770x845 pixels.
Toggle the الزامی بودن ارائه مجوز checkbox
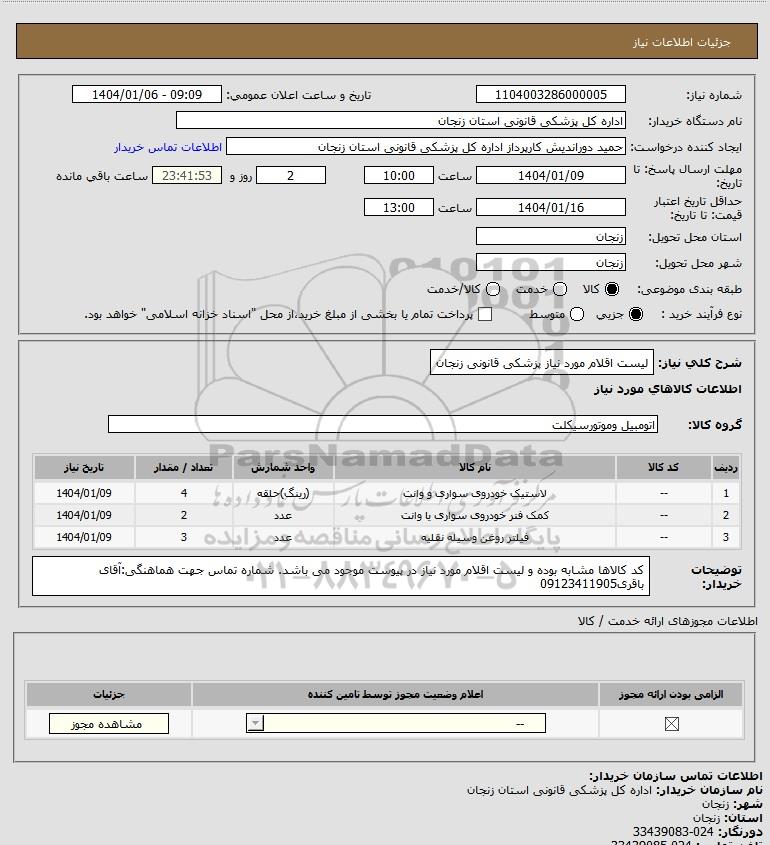[671, 724]
